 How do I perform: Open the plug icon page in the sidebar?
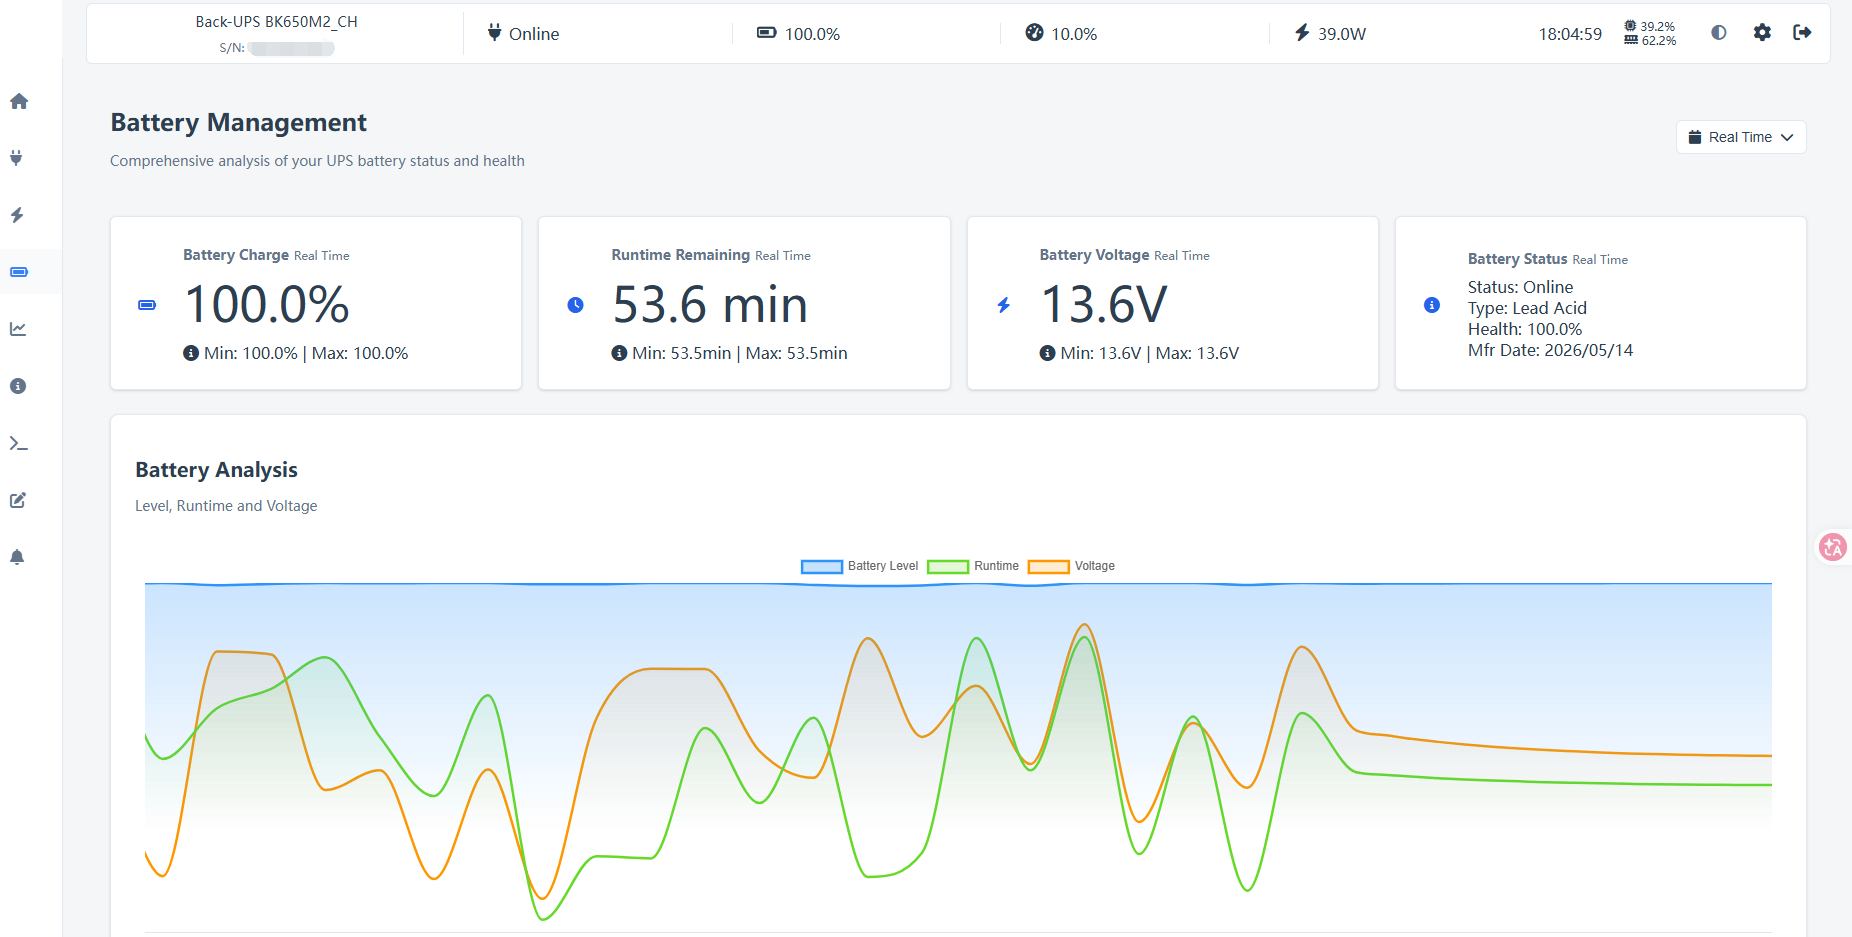[17, 158]
